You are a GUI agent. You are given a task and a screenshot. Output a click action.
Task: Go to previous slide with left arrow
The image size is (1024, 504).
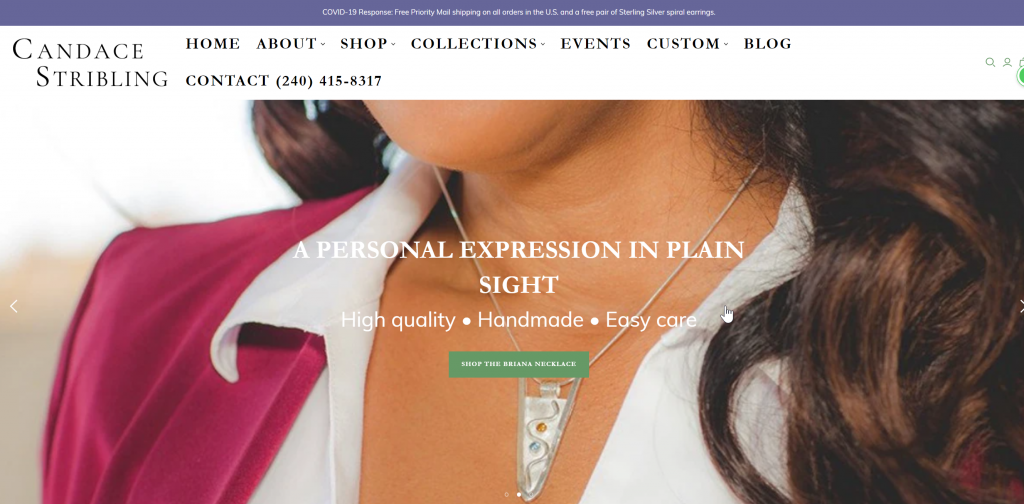(14, 306)
